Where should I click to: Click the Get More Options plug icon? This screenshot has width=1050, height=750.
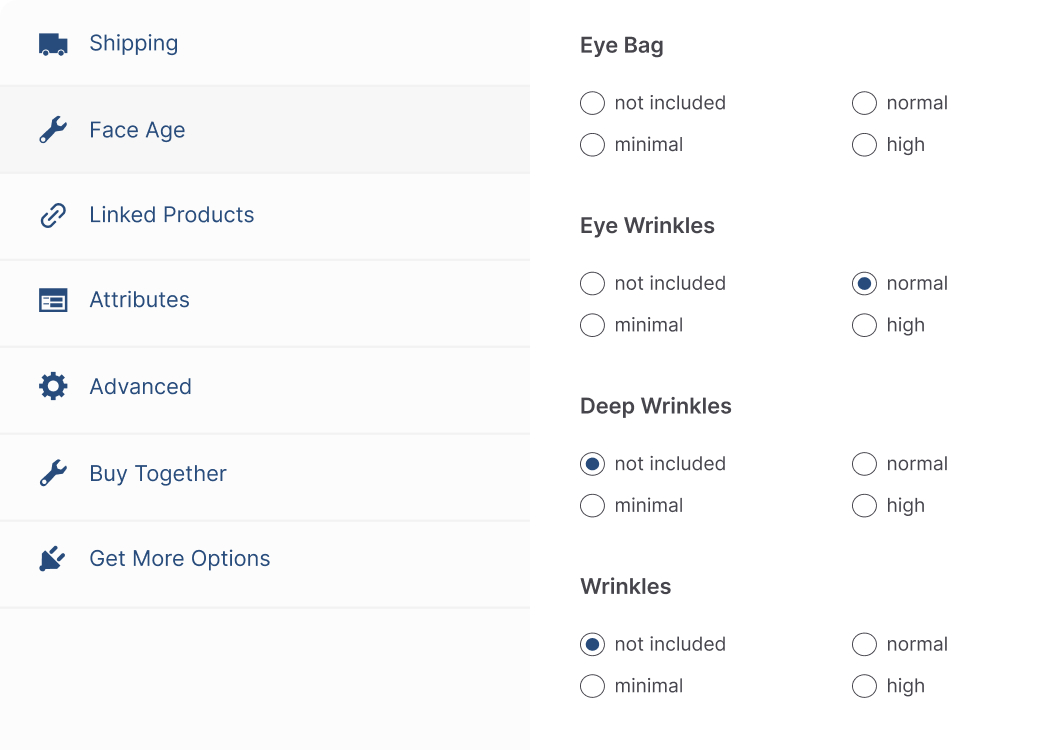(x=52, y=558)
